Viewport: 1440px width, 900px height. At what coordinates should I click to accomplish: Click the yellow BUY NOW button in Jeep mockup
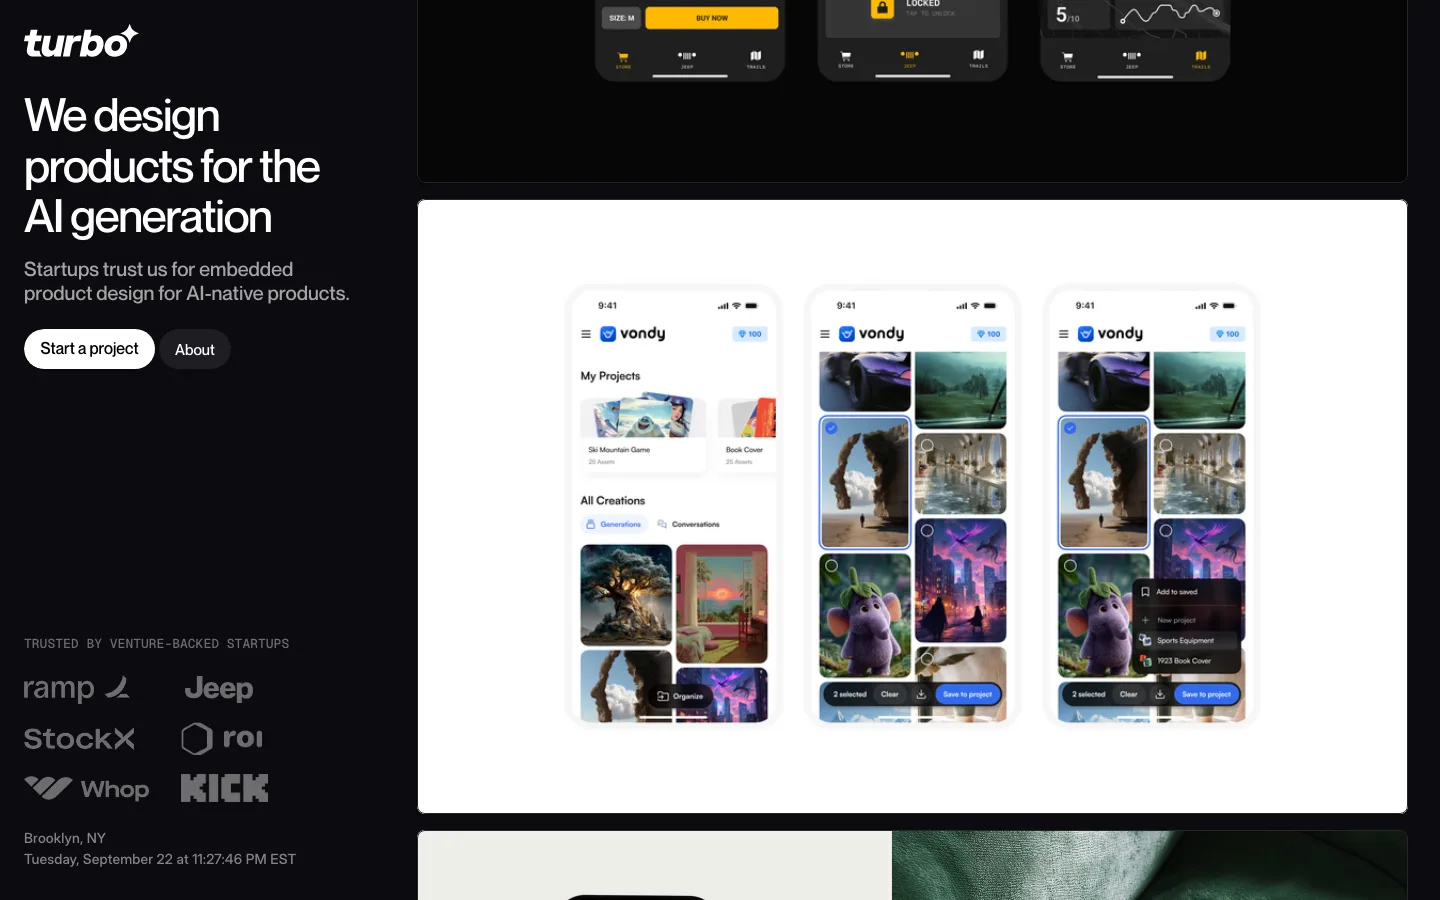point(712,18)
